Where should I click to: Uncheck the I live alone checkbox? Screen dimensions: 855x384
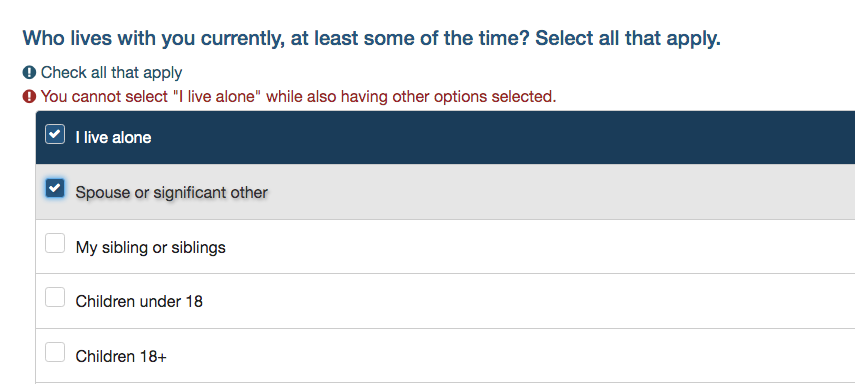[55, 134]
